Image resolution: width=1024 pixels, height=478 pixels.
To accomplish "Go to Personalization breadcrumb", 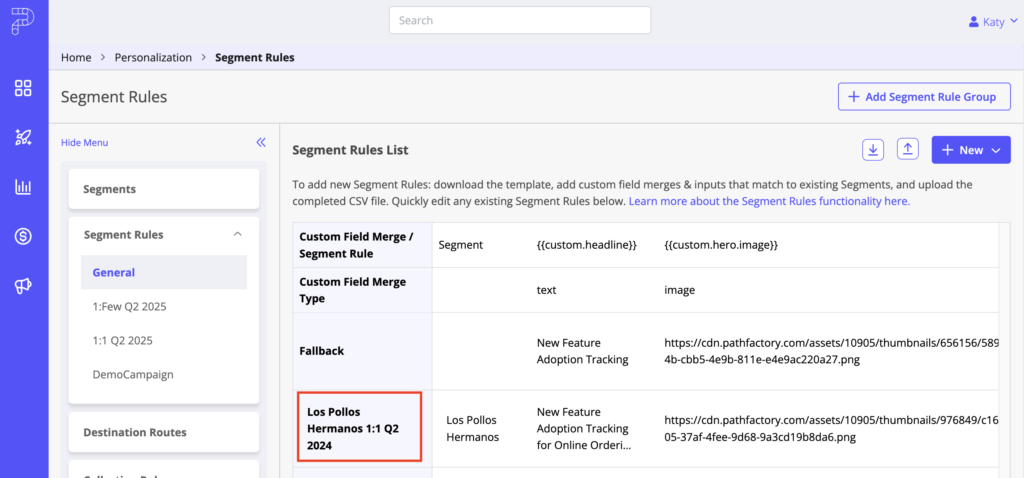I will point(153,57).
